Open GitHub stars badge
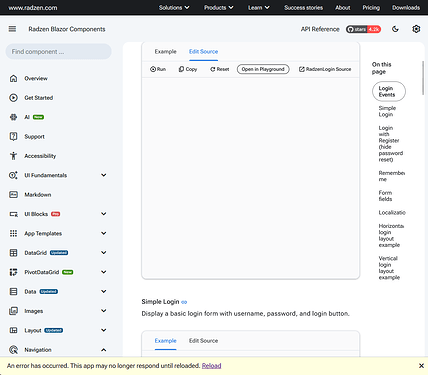 [363, 29]
